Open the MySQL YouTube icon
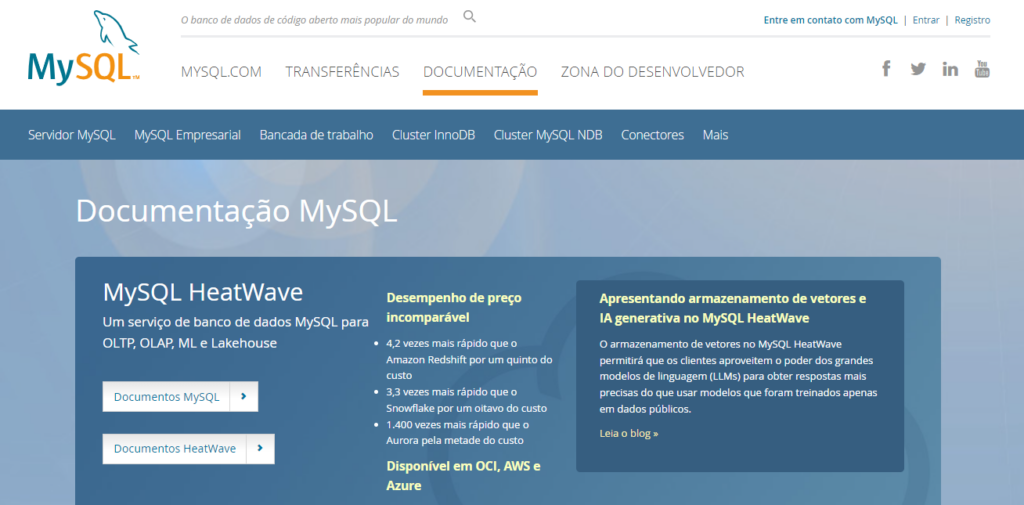 (x=982, y=69)
